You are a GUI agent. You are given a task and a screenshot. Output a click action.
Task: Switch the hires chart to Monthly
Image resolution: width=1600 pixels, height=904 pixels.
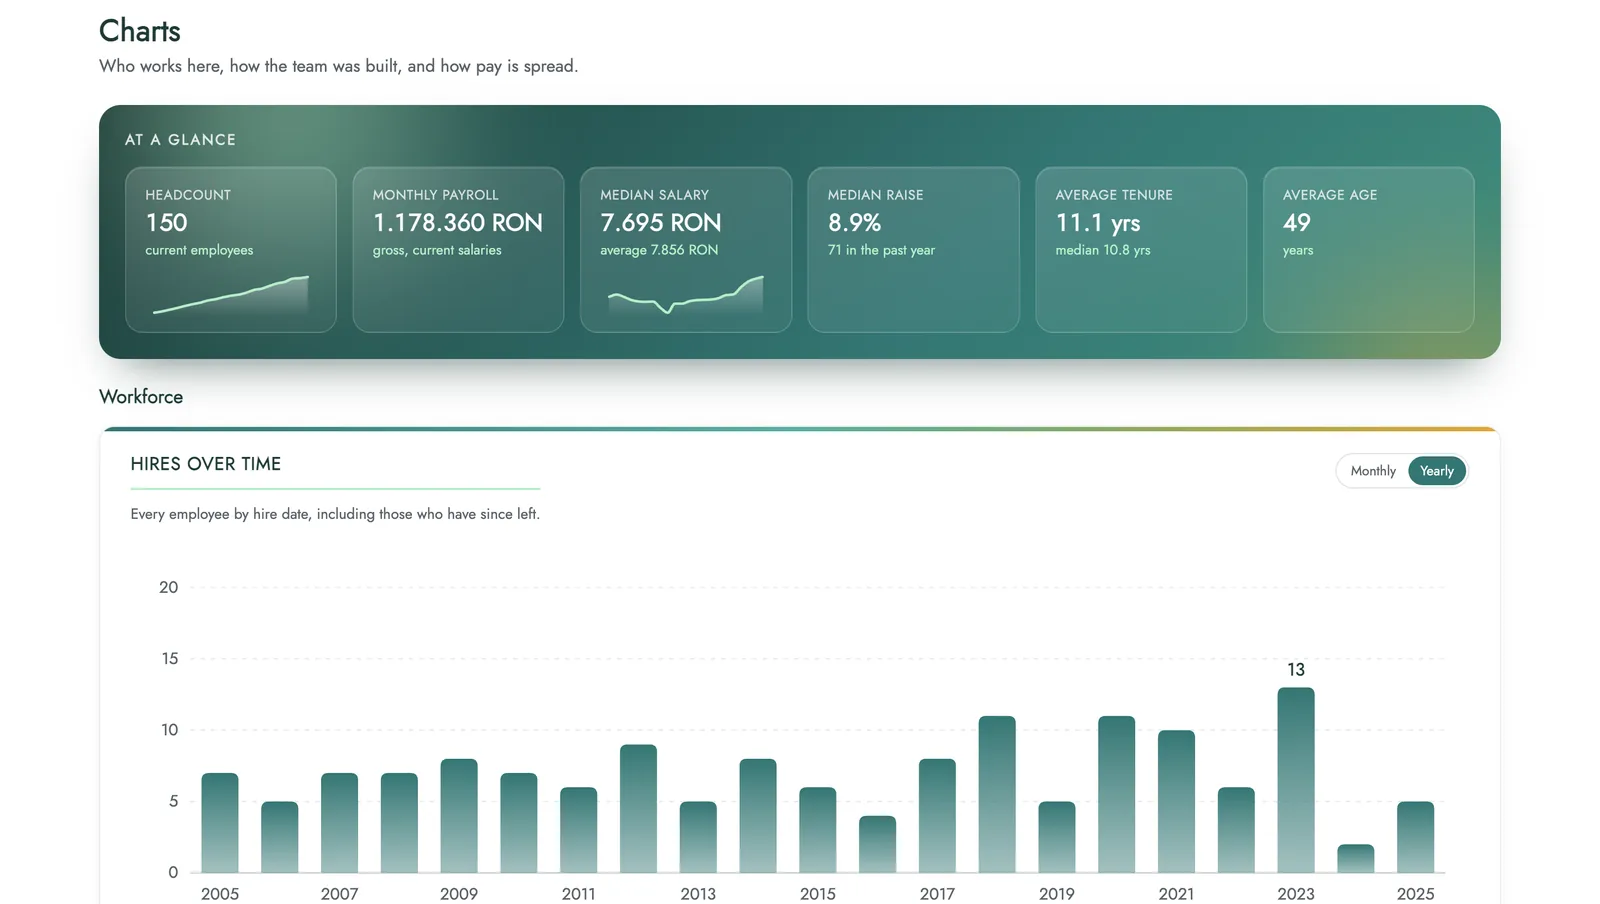[1373, 471]
